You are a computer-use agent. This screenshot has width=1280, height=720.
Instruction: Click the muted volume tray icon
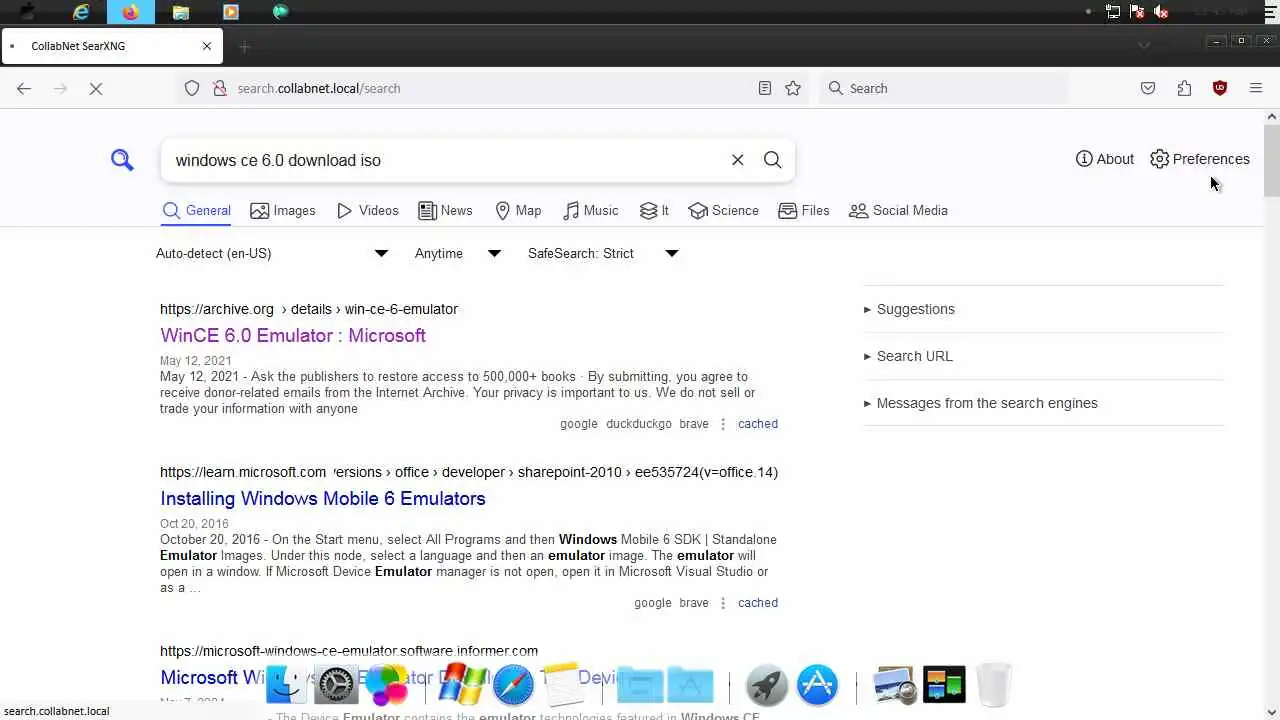pos(1161,12)
